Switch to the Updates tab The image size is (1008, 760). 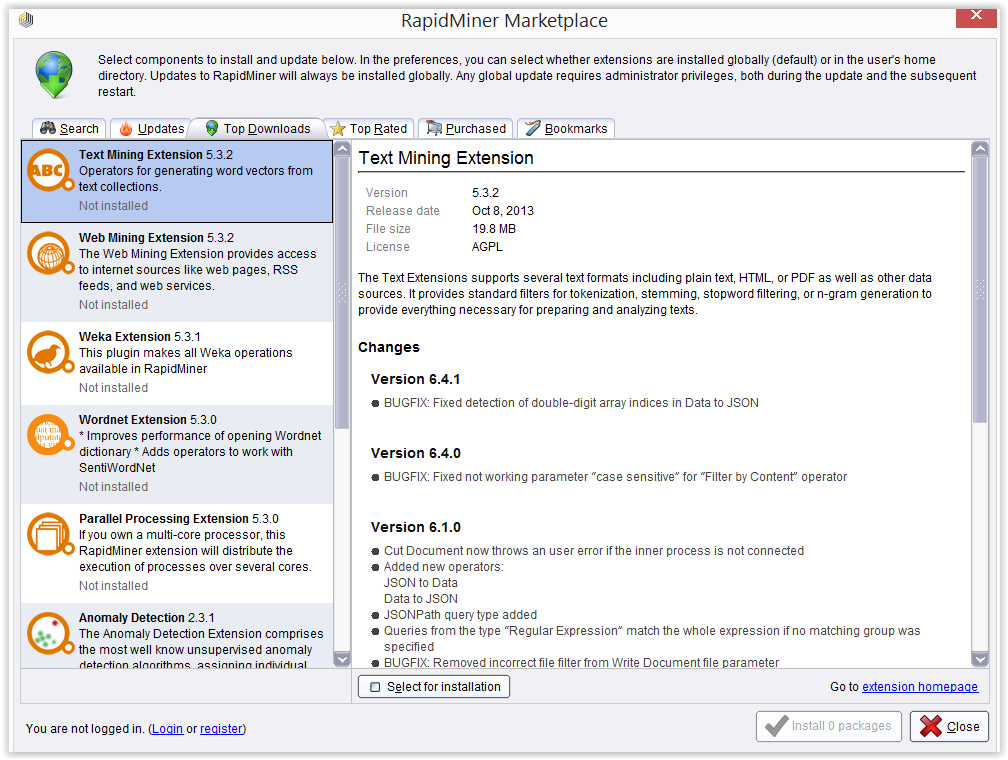point(152,129)
